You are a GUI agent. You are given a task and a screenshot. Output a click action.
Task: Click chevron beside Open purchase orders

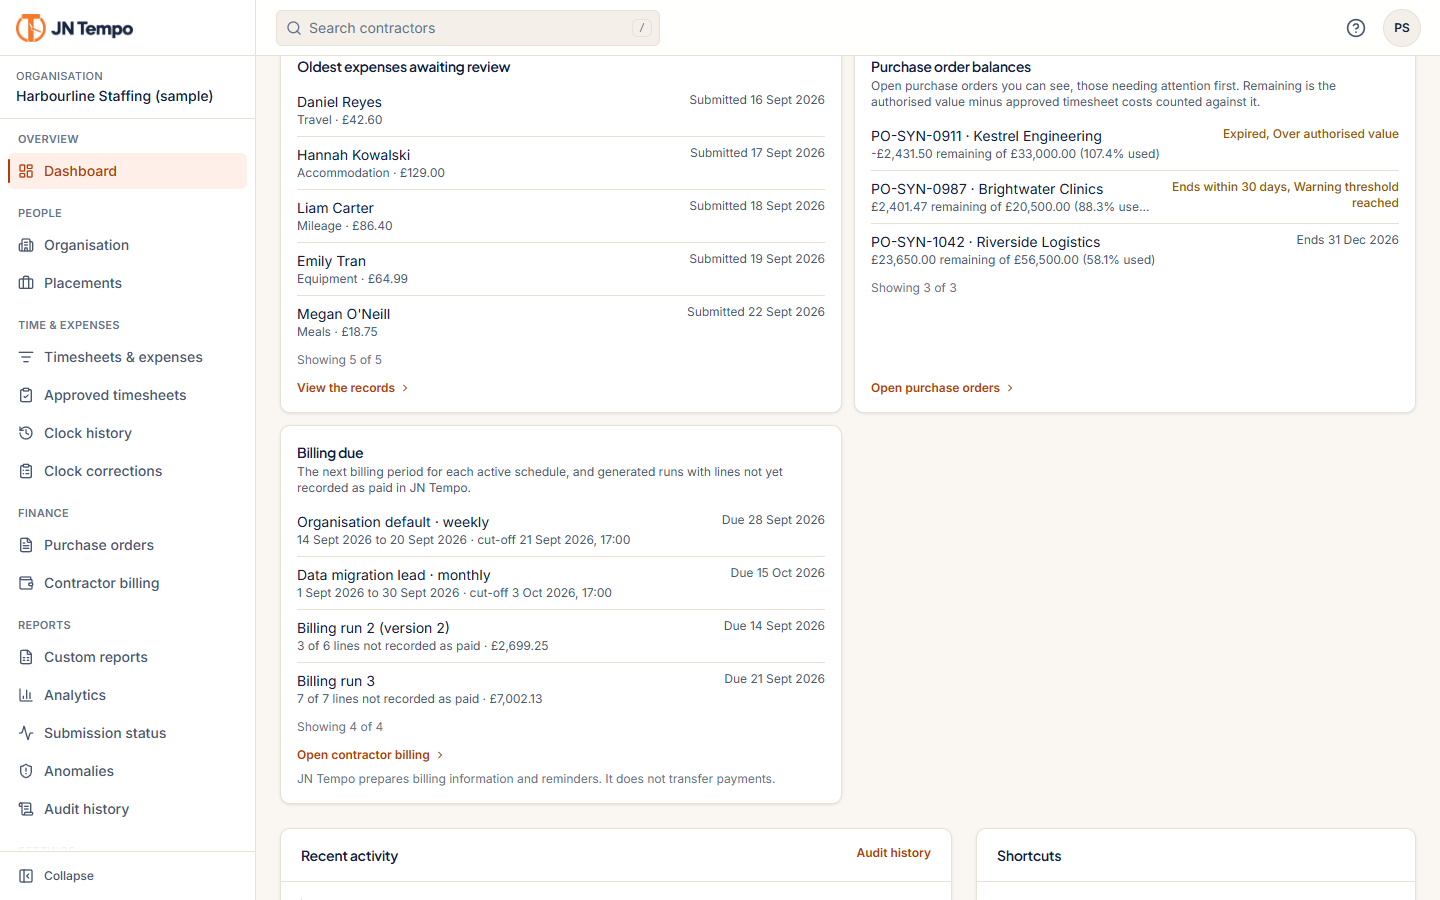point(1010,388)
